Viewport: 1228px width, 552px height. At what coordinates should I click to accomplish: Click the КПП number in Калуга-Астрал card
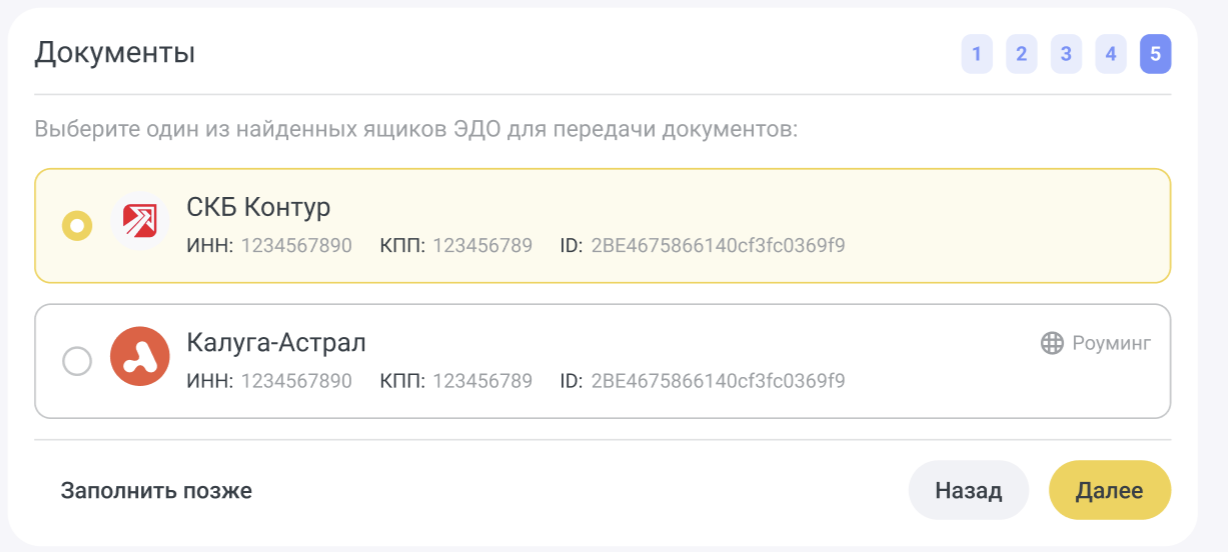click(482, 381)
